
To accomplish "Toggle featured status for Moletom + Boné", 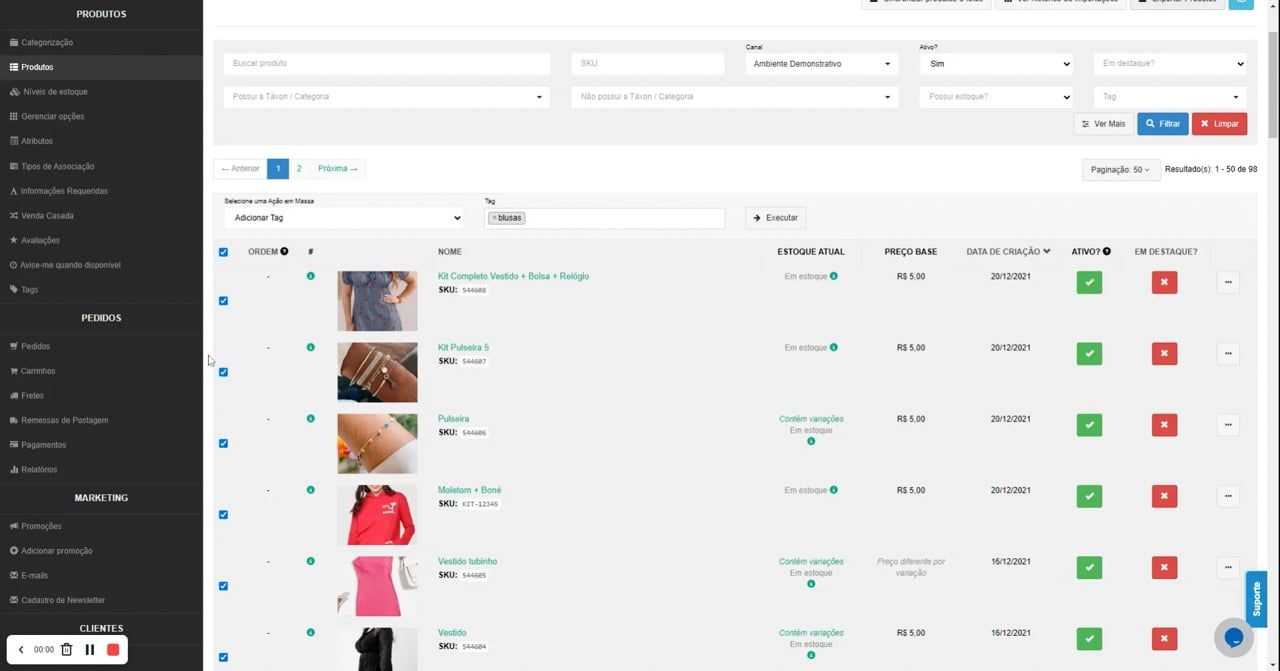I will (x=1164, y=496).
